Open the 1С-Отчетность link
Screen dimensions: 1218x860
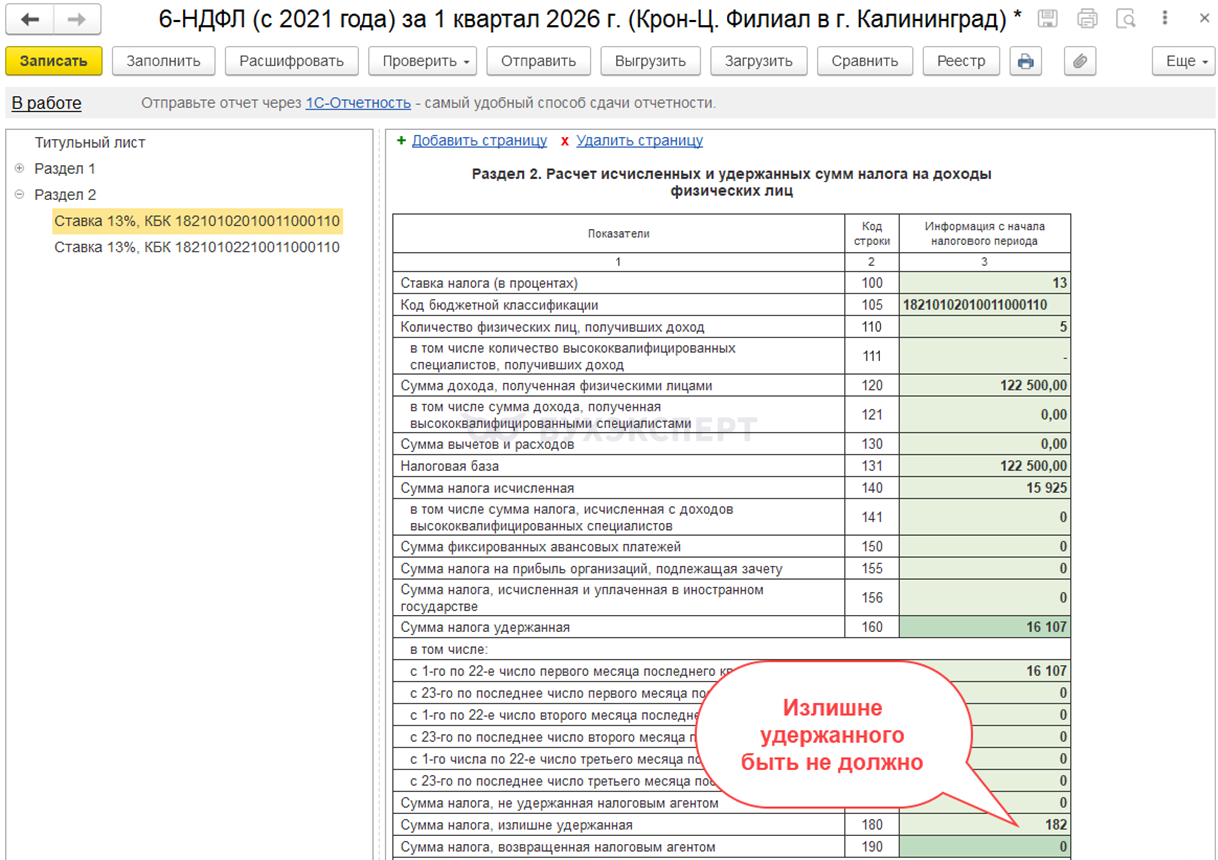[358, 103]
